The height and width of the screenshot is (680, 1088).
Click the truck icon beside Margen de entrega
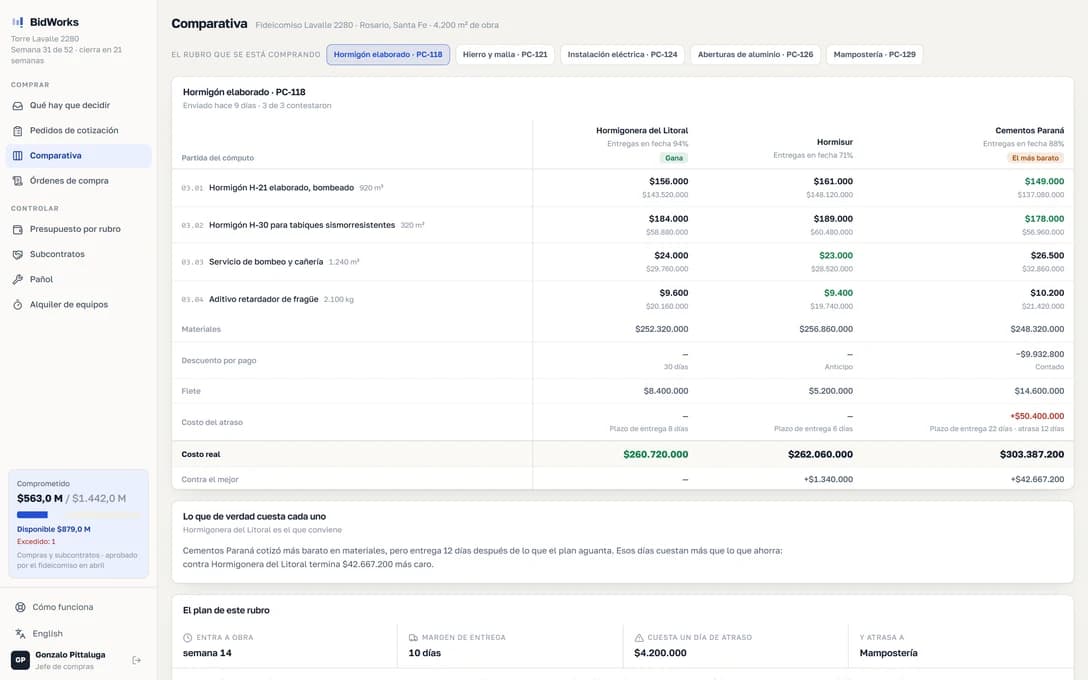coord(414,638)
